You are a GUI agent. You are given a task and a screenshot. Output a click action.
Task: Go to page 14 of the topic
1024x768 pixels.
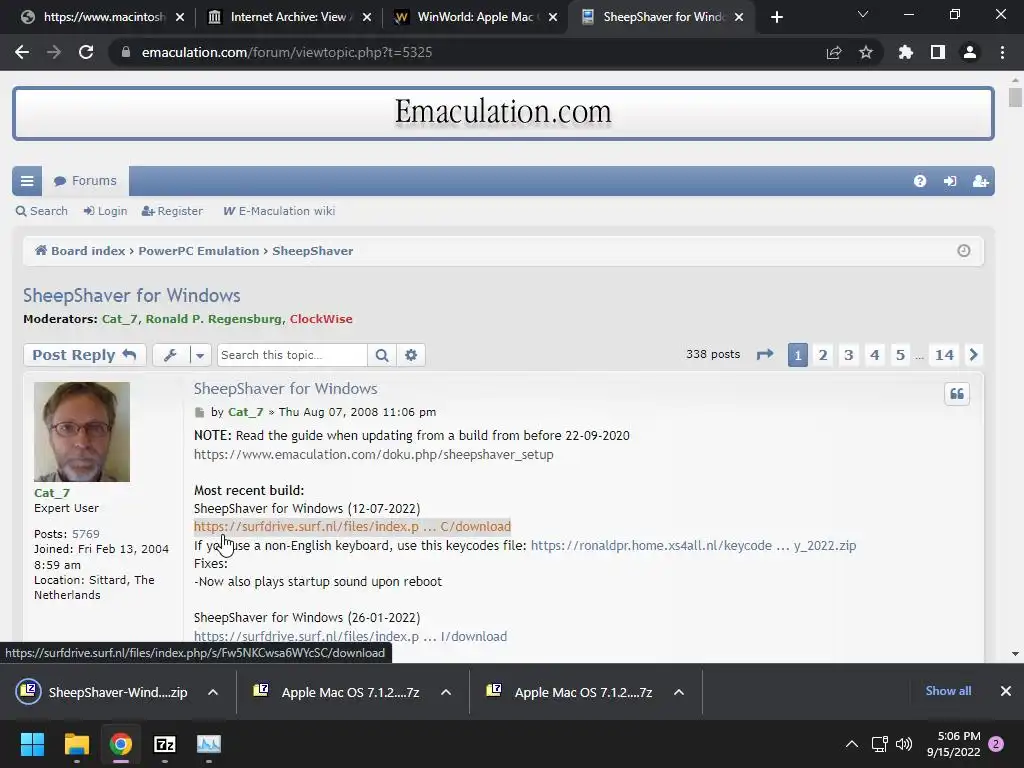[x=944, y=355]
